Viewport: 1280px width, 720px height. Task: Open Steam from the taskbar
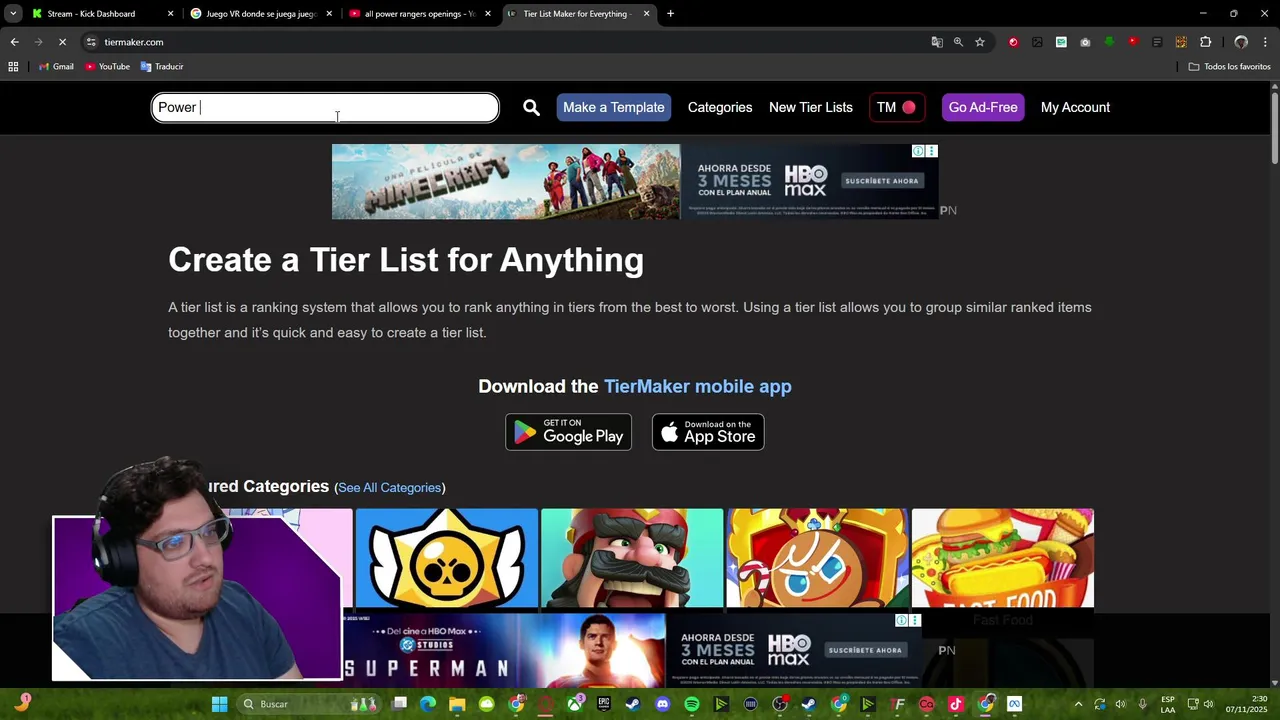(632, 704)
